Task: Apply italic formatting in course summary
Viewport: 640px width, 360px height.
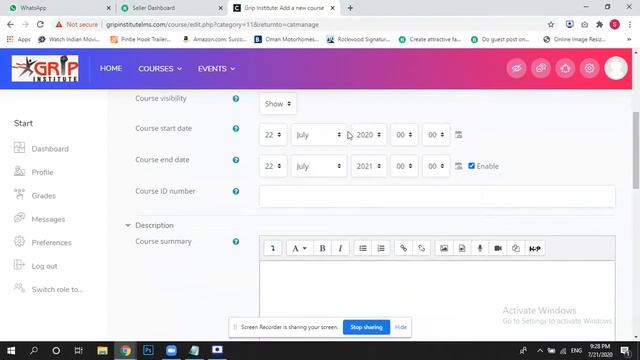Action: (340, 248)
